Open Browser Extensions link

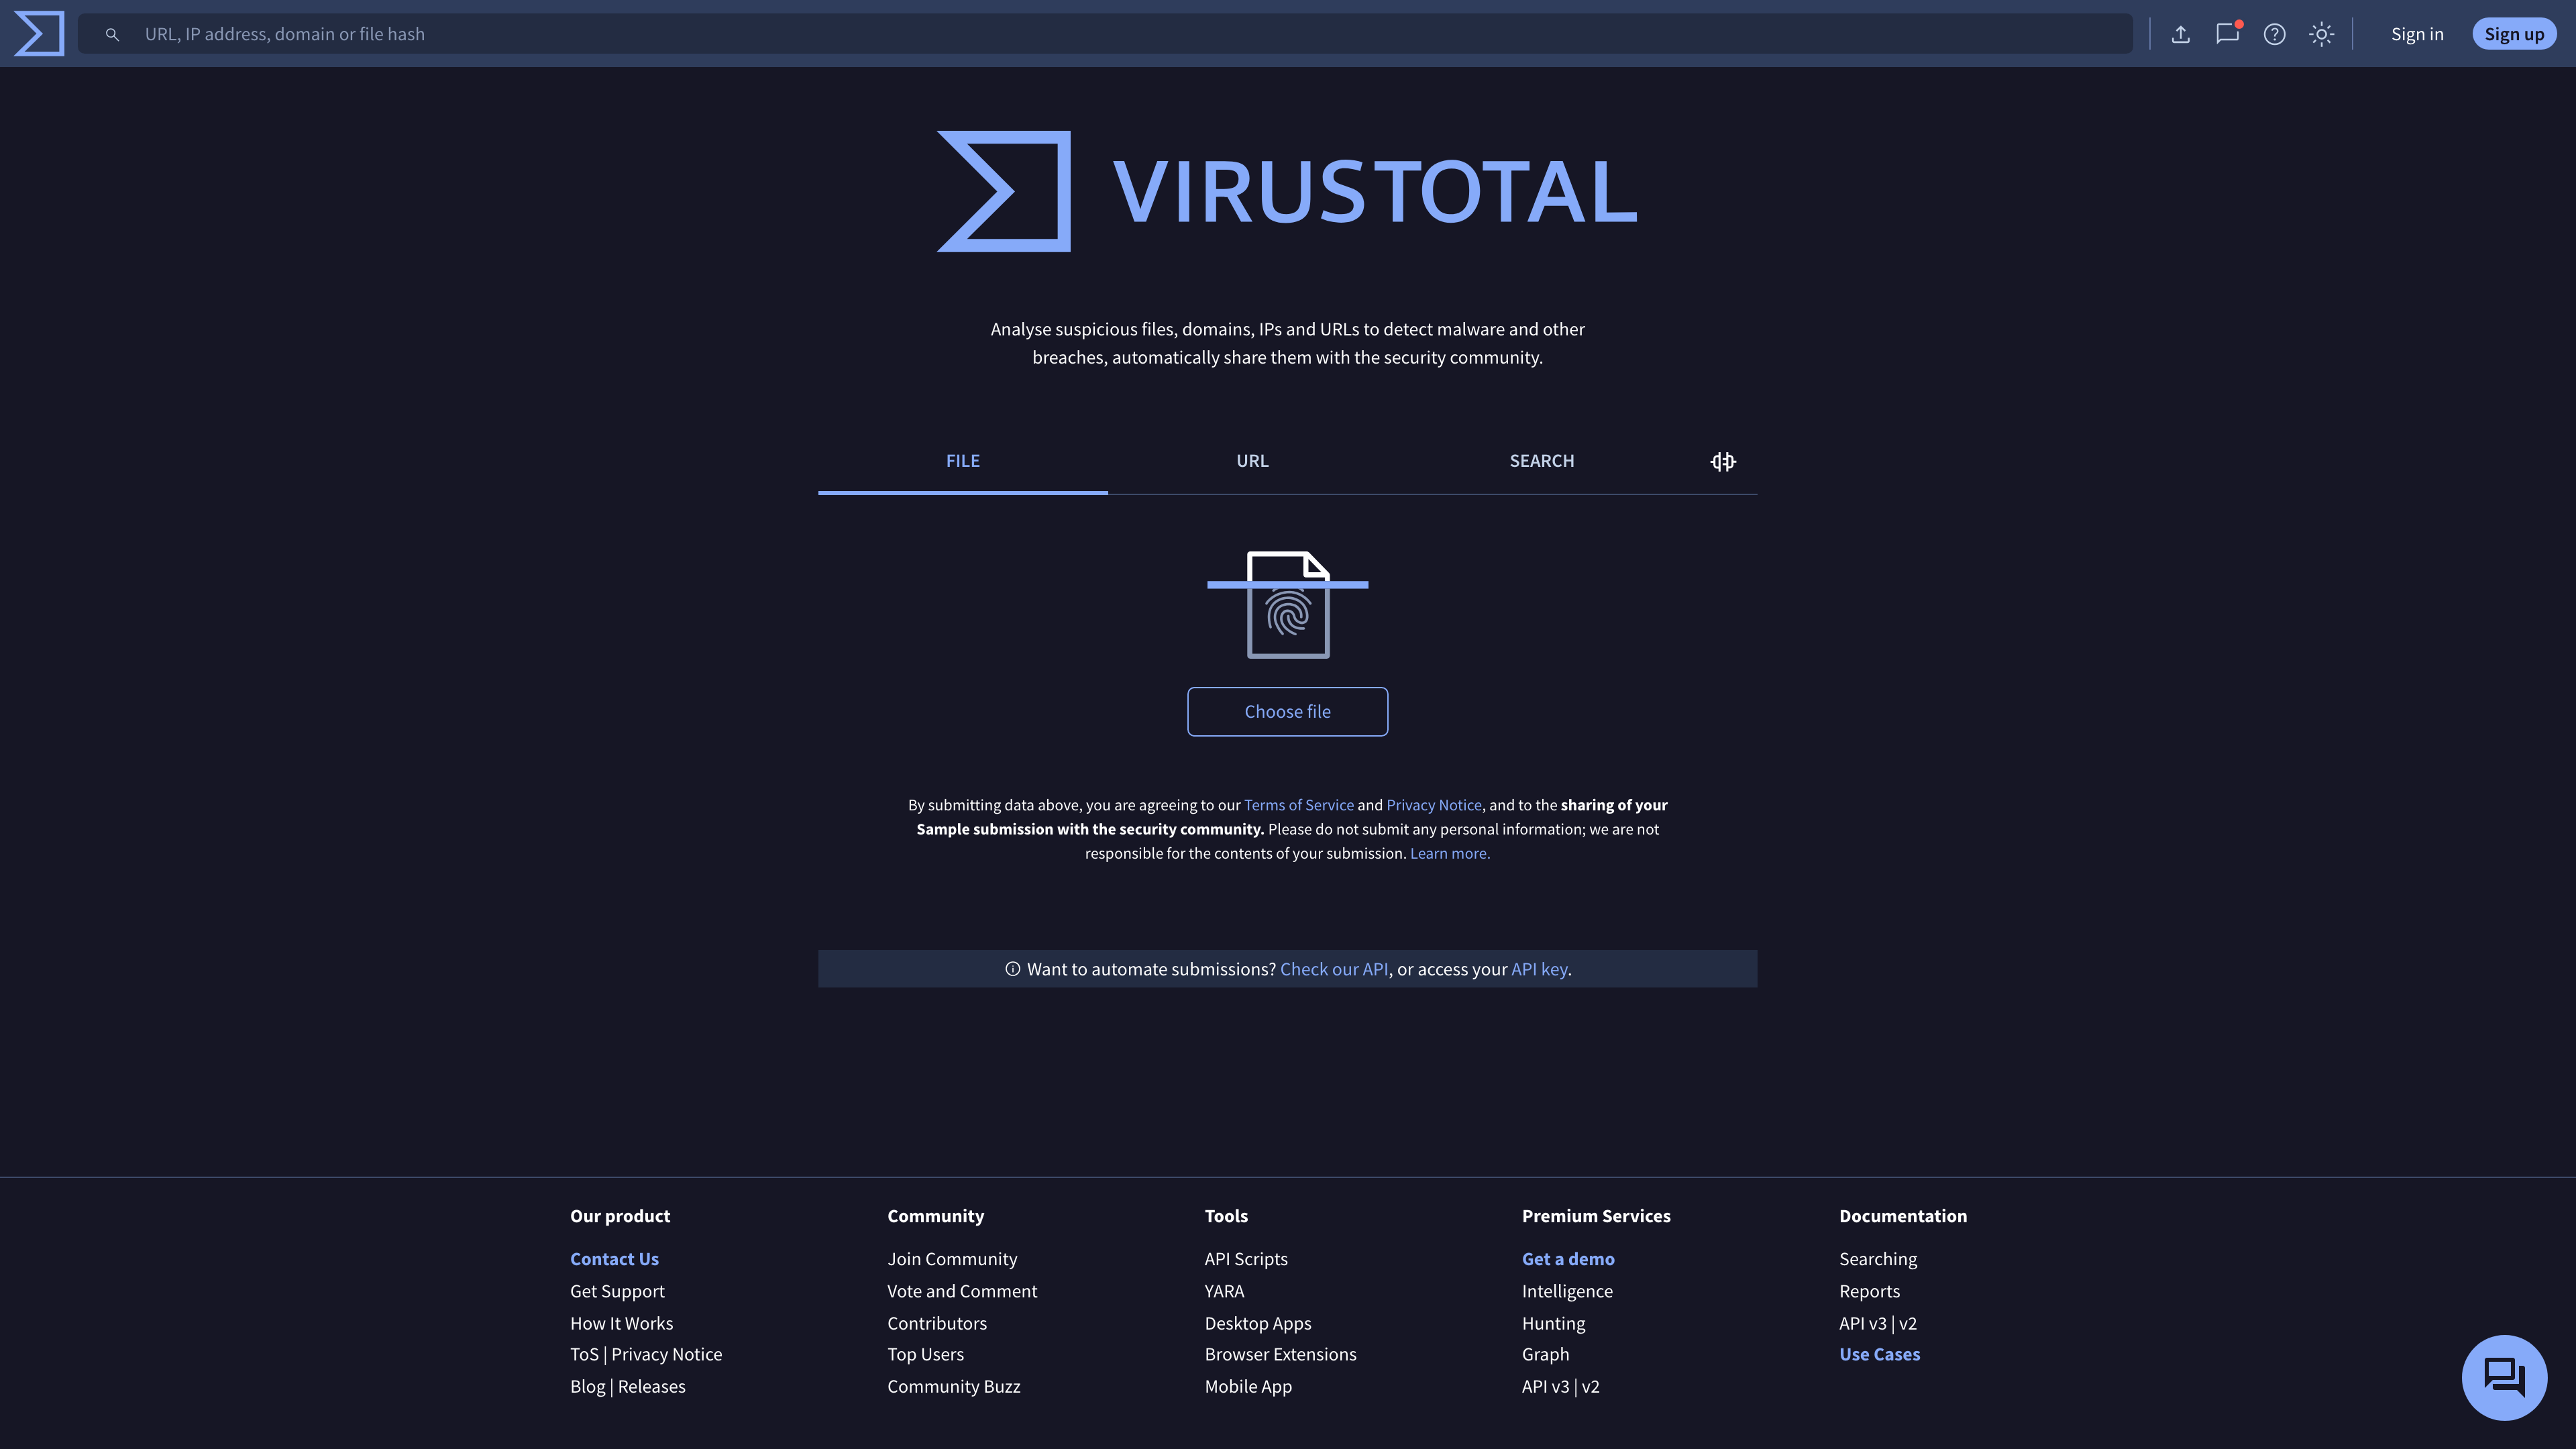tap(1280, 1354)
